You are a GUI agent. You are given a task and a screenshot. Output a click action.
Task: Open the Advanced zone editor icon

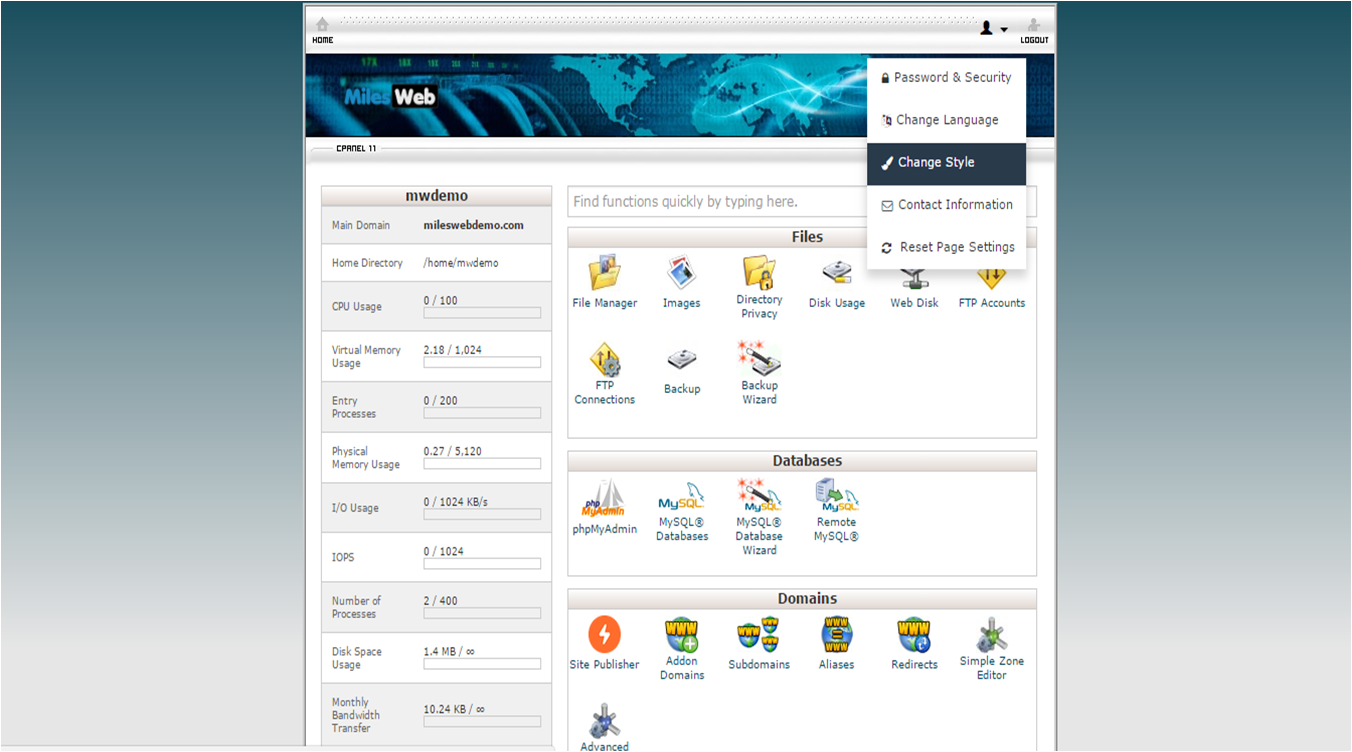[604, 720]
